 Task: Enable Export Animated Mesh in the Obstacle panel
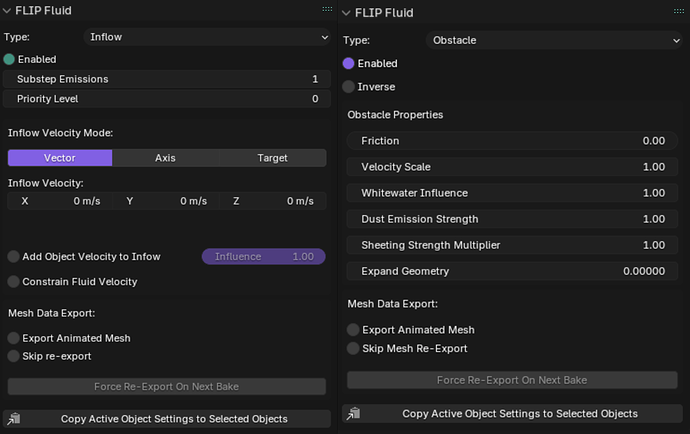tap(353, 330)
